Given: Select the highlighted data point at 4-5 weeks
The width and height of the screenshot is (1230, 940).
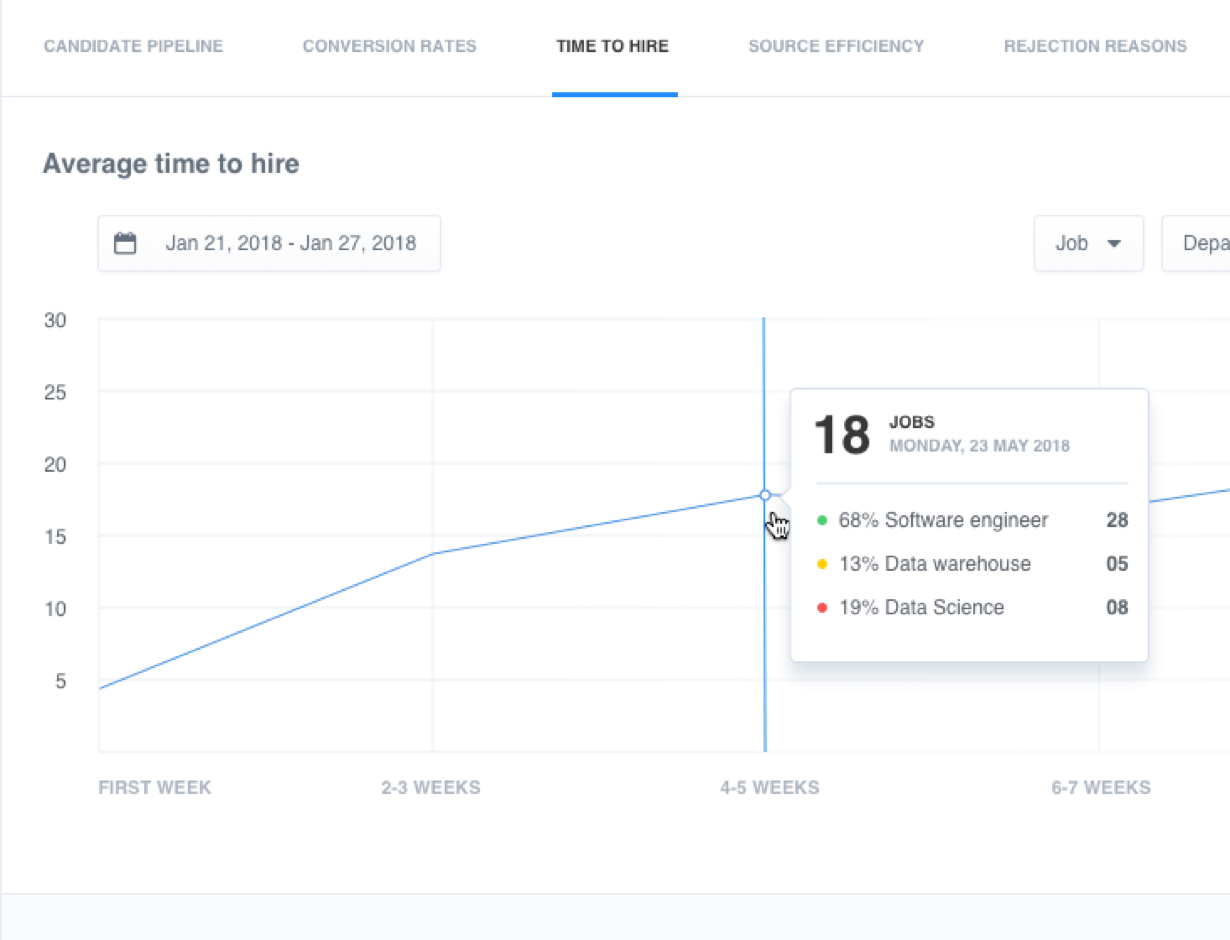Looking at the screenshot, I should point(765,495).
